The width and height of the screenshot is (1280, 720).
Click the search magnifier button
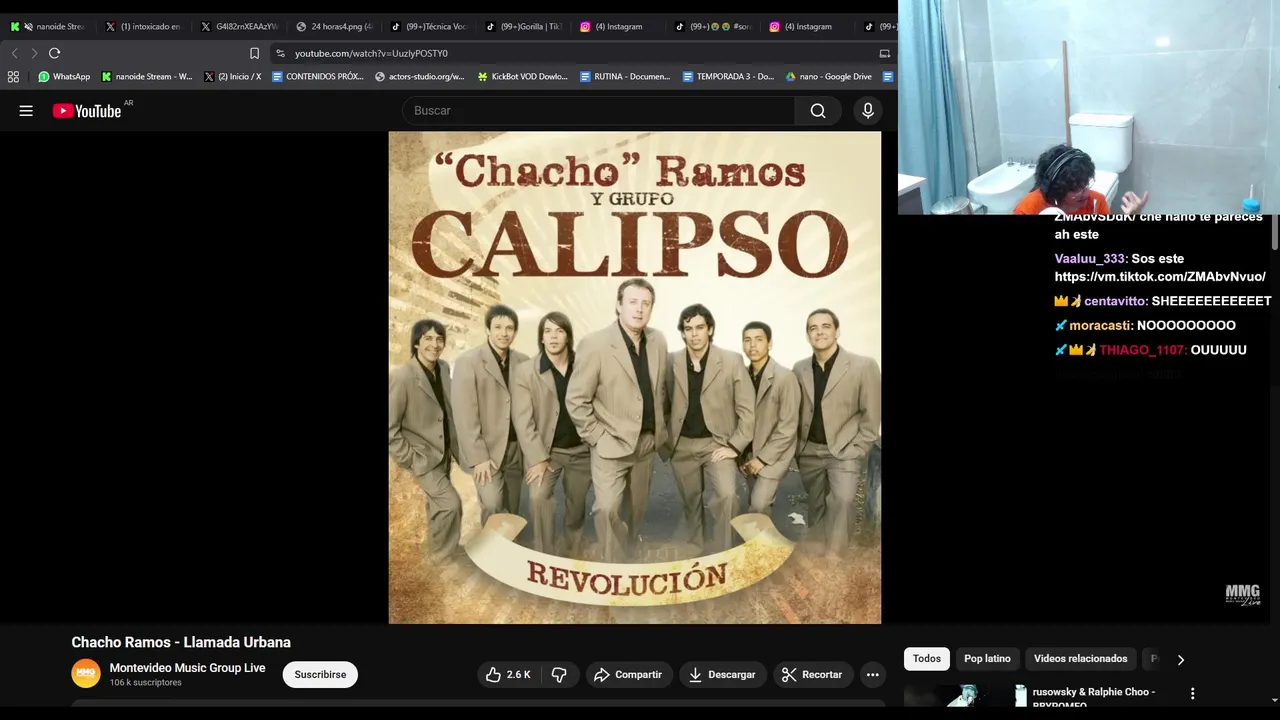(x=818, y=111)
